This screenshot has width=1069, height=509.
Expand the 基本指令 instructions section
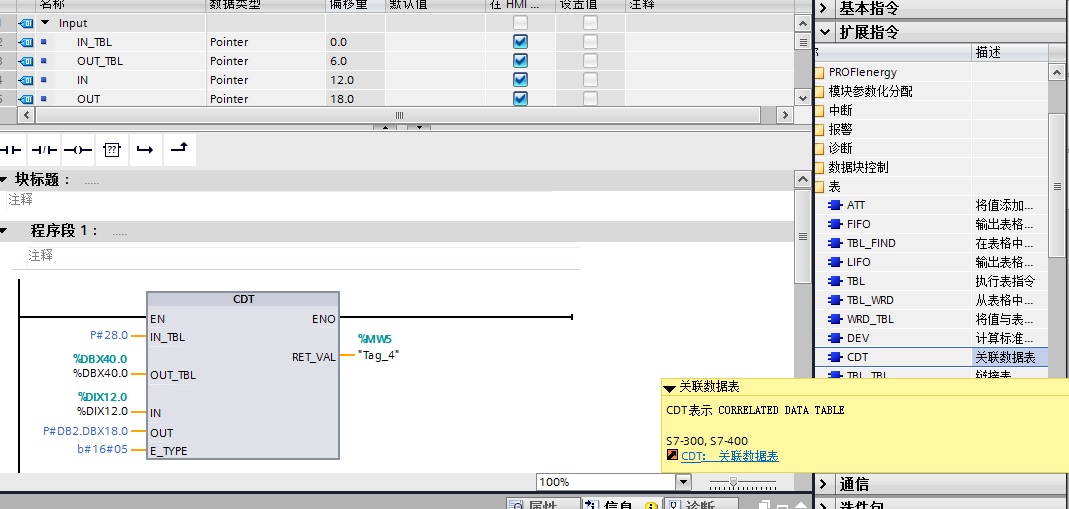click(867, 8)
